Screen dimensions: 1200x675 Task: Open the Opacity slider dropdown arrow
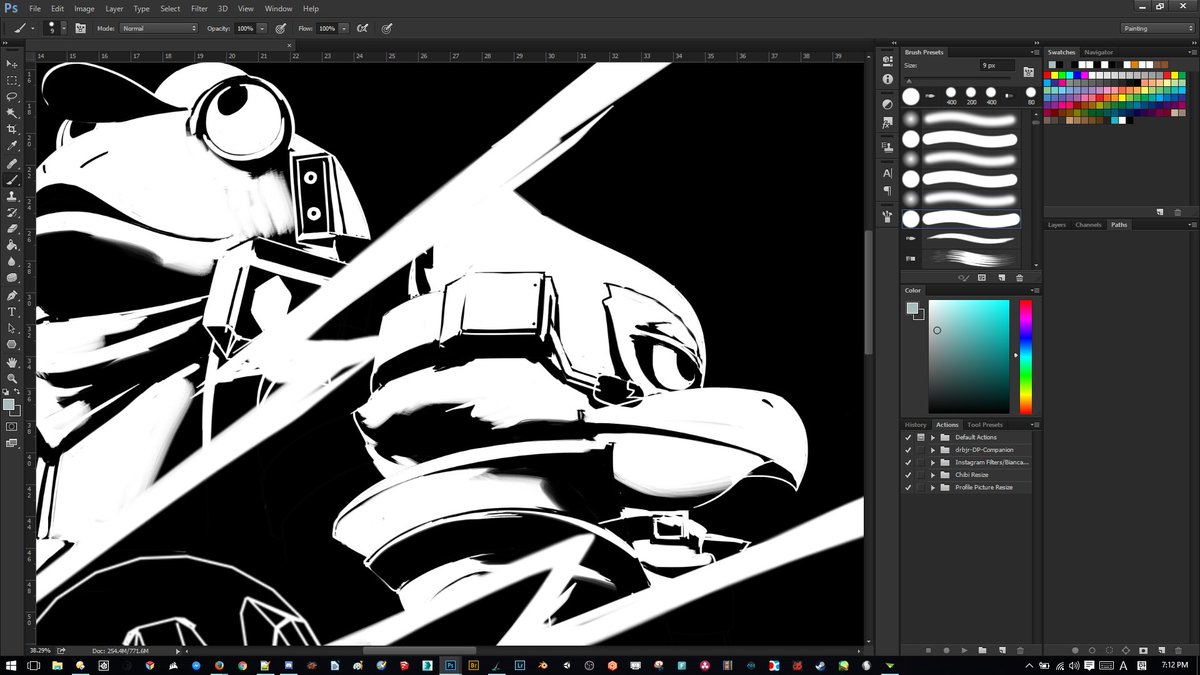tap(262, 28)
